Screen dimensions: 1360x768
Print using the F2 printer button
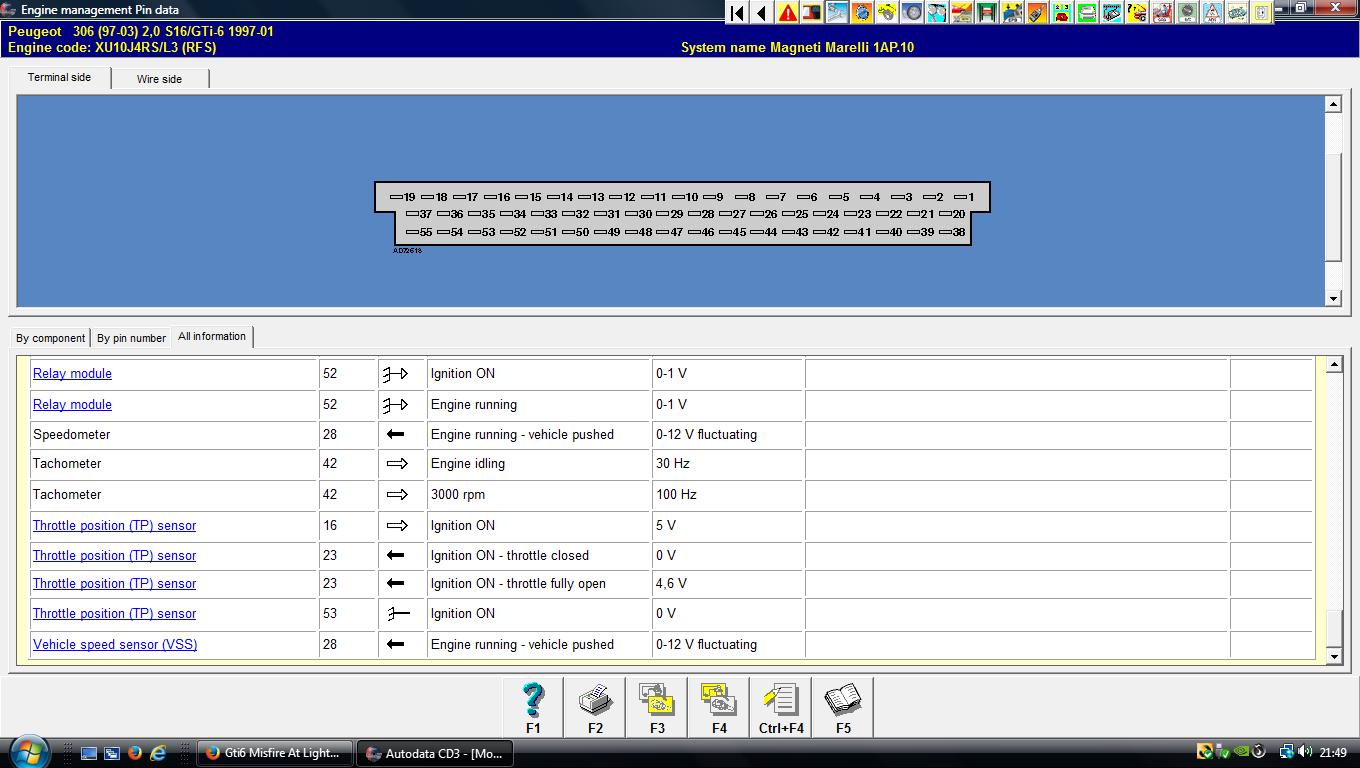coord(595,708)
